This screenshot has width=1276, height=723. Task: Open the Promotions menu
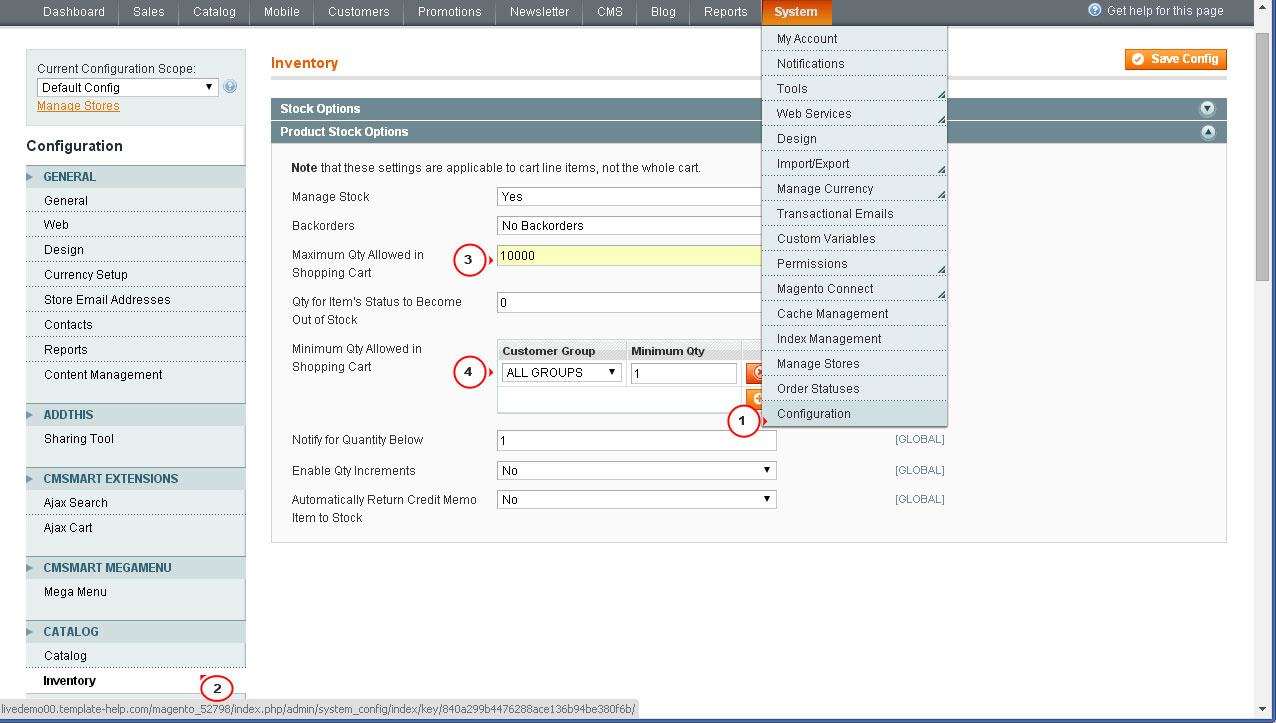450,12
